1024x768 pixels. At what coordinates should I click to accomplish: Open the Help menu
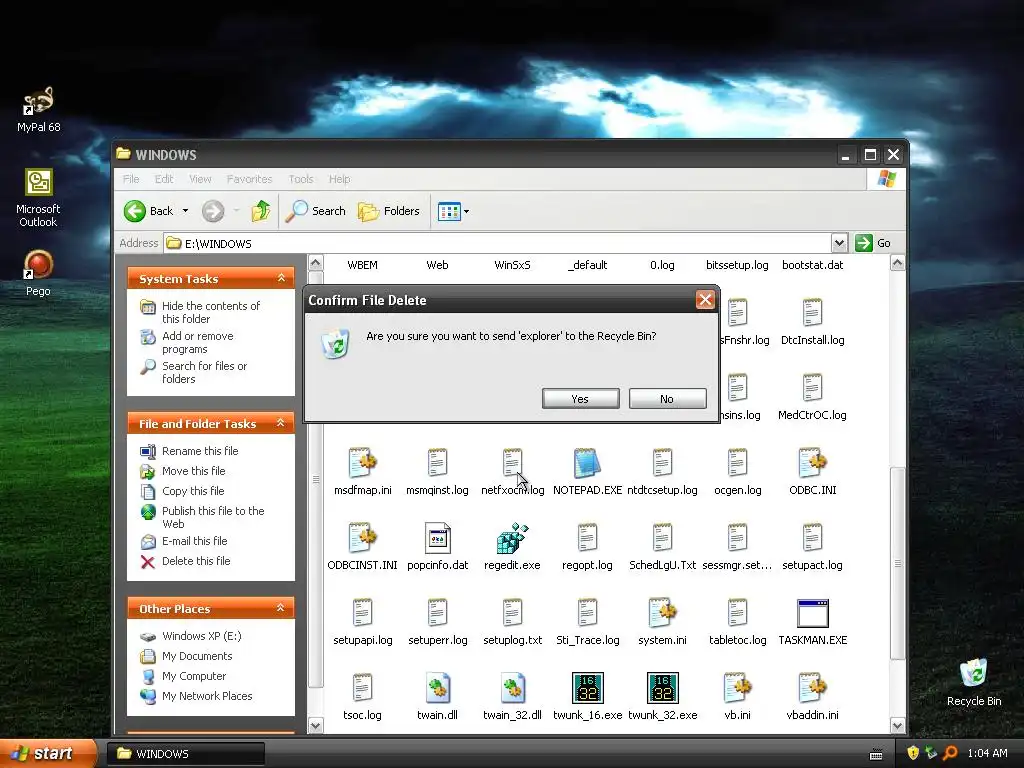pyautogui.click(x=339, y=179)
